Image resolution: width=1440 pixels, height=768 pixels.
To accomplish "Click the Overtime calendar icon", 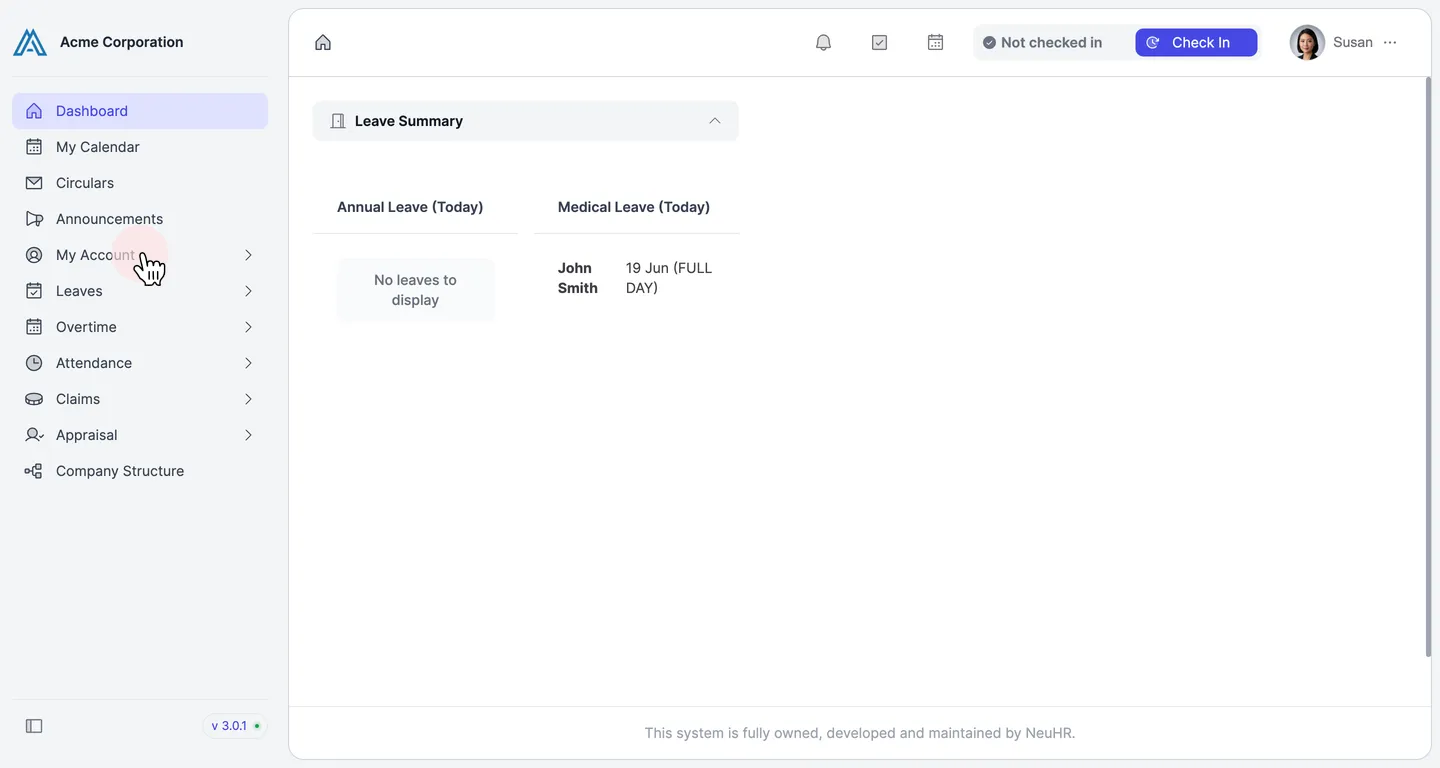I will click(x=34, y=327).
